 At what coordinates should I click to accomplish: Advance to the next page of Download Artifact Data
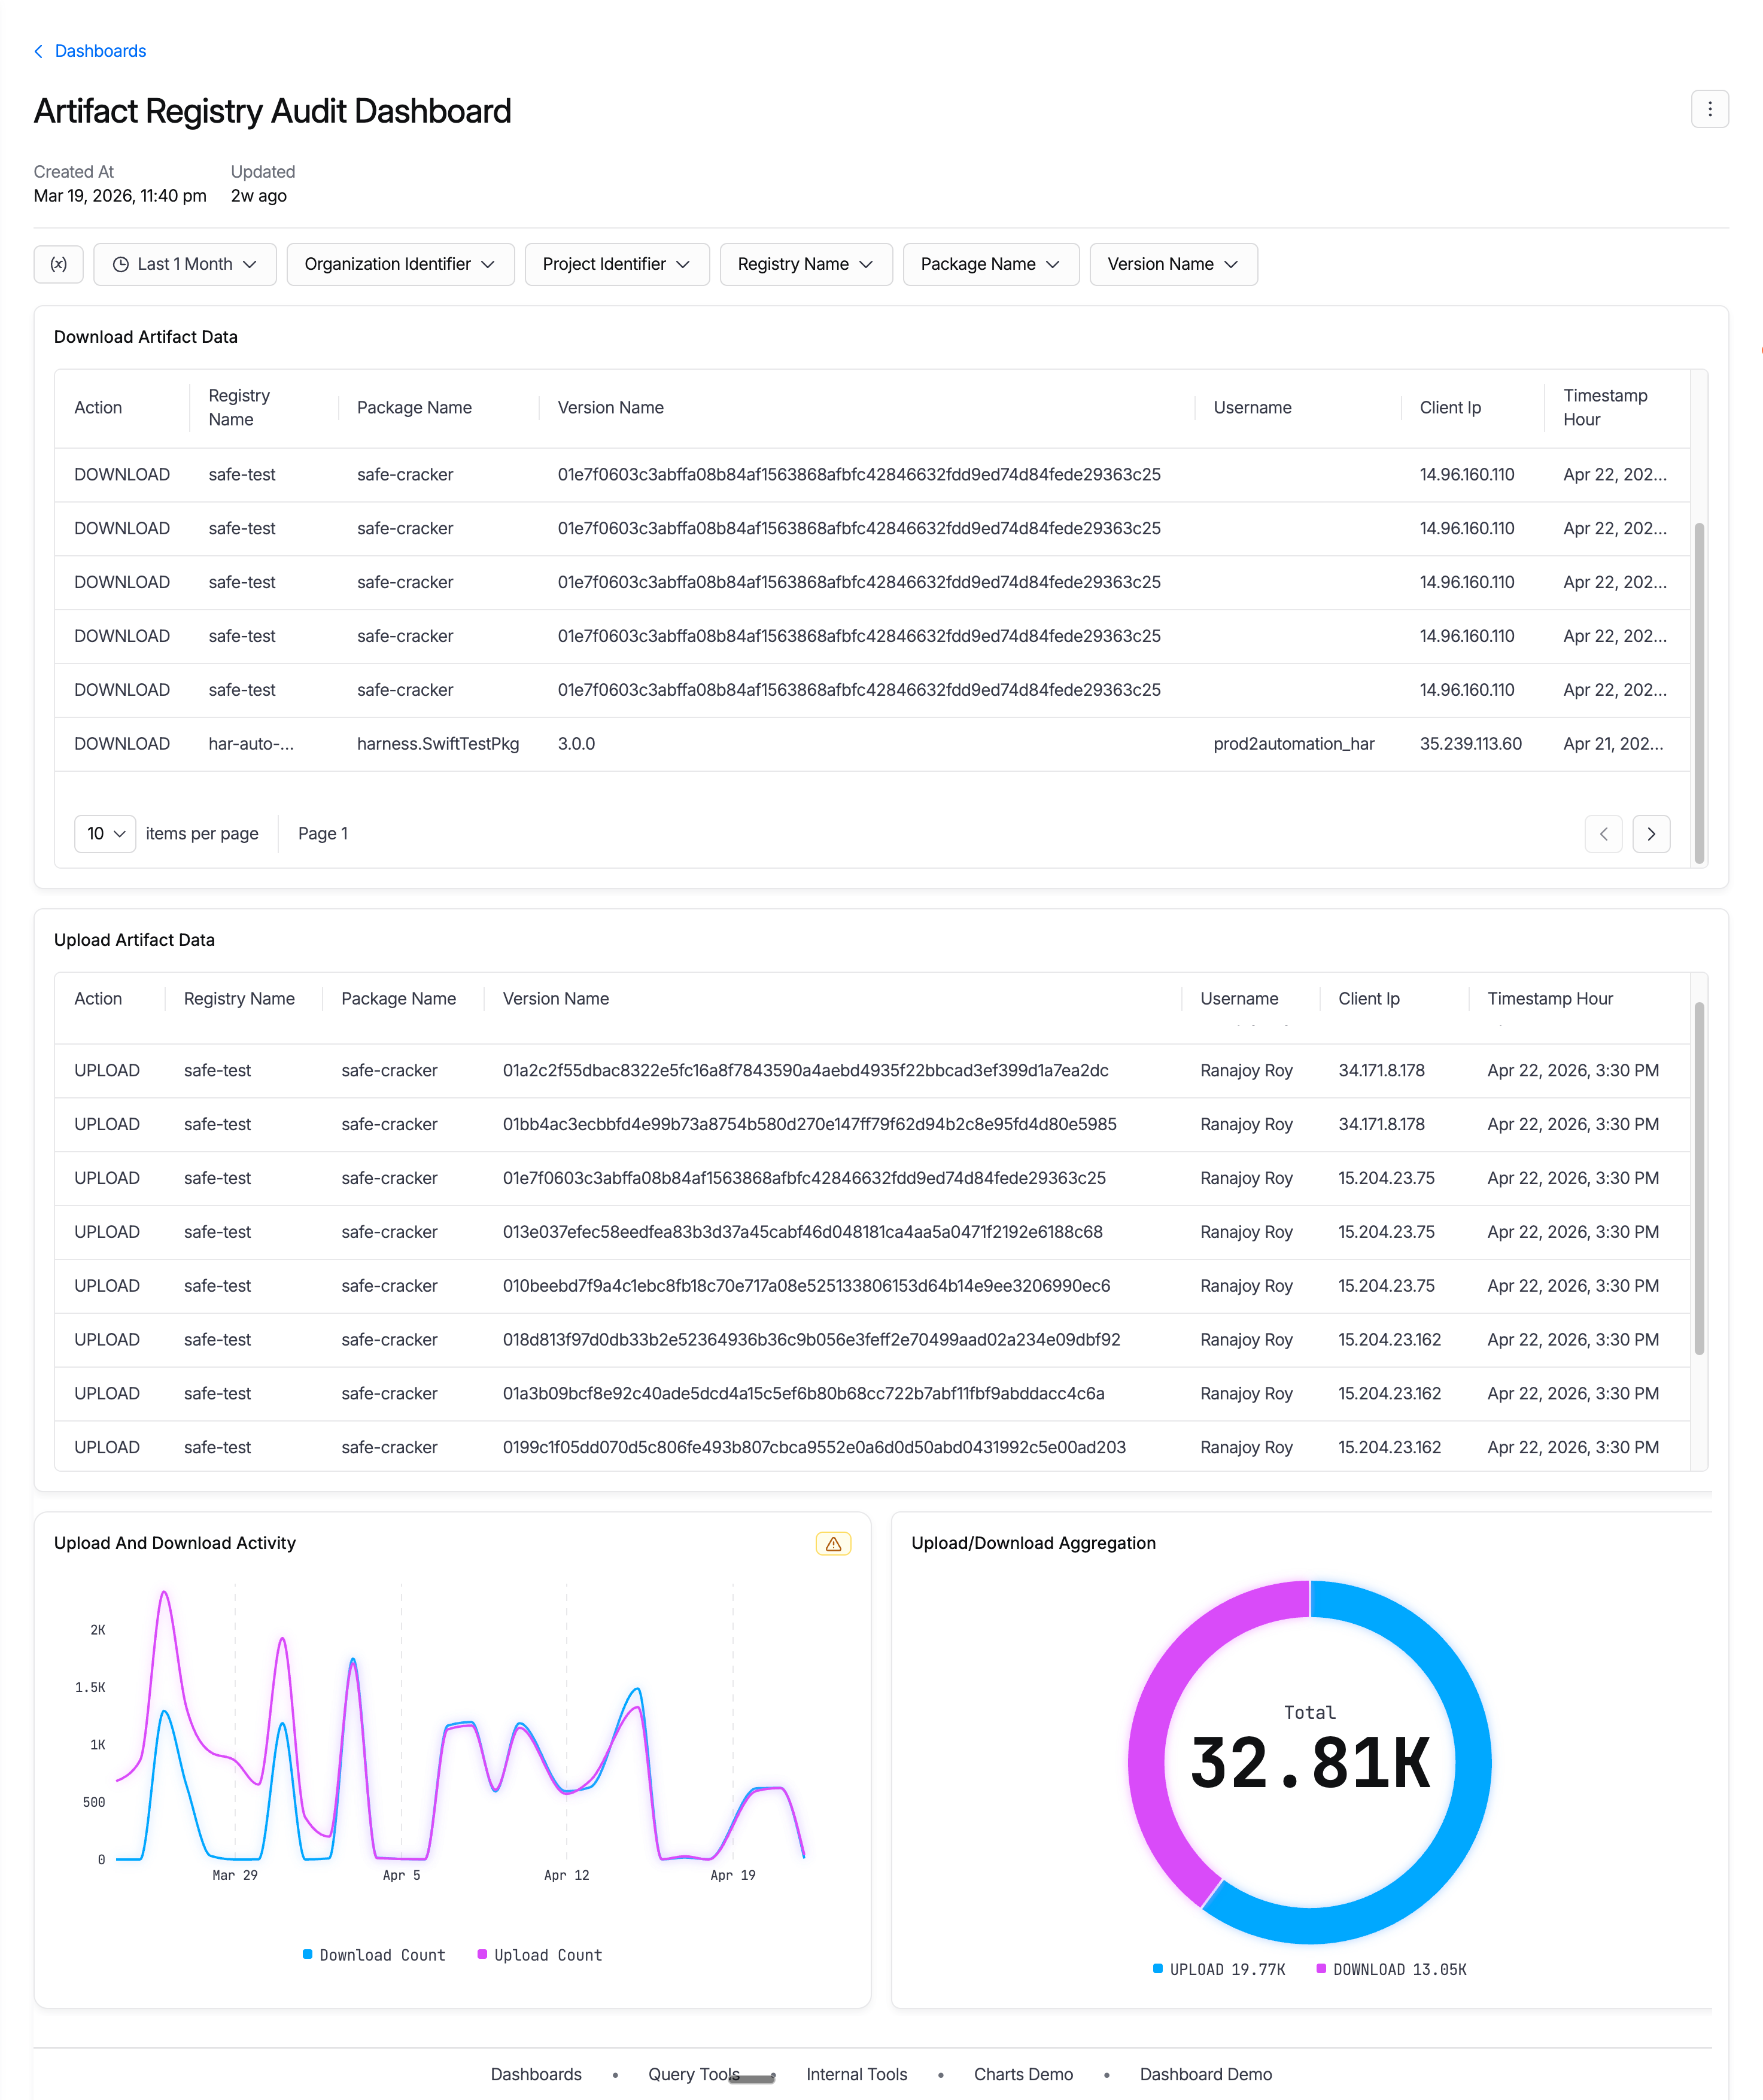point(1651,833)
